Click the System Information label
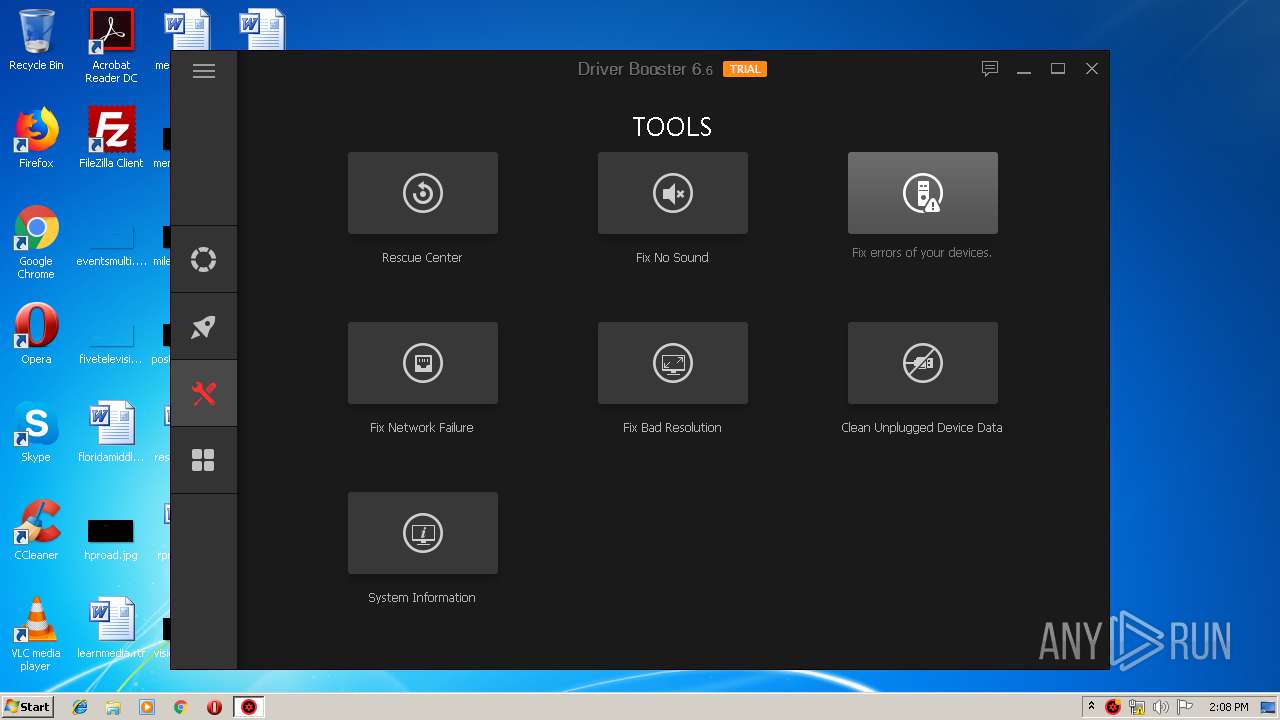Screen dimensions: 1280x720 (x=422, y=597)
